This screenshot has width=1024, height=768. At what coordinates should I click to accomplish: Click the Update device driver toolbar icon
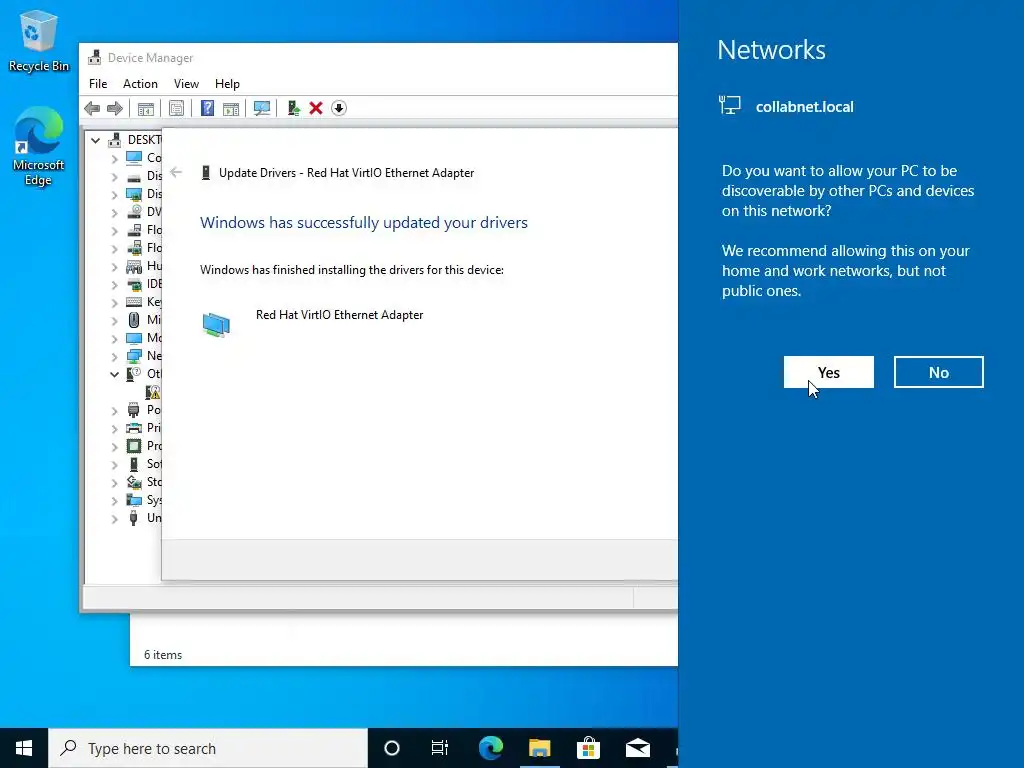[x=293, y=108]
